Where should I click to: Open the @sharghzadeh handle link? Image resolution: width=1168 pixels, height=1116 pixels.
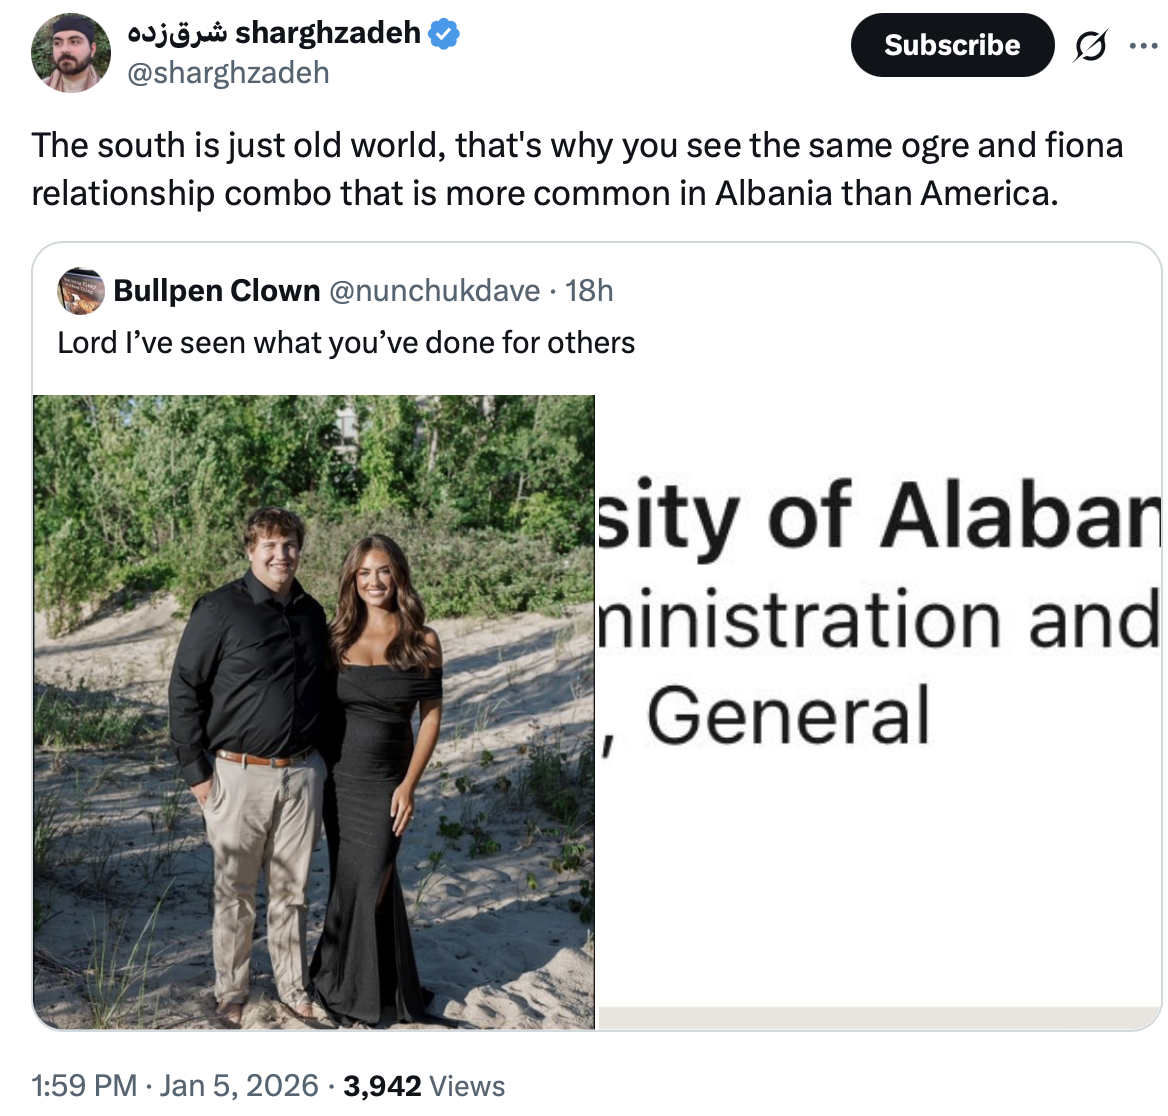[x=227, y=73]
